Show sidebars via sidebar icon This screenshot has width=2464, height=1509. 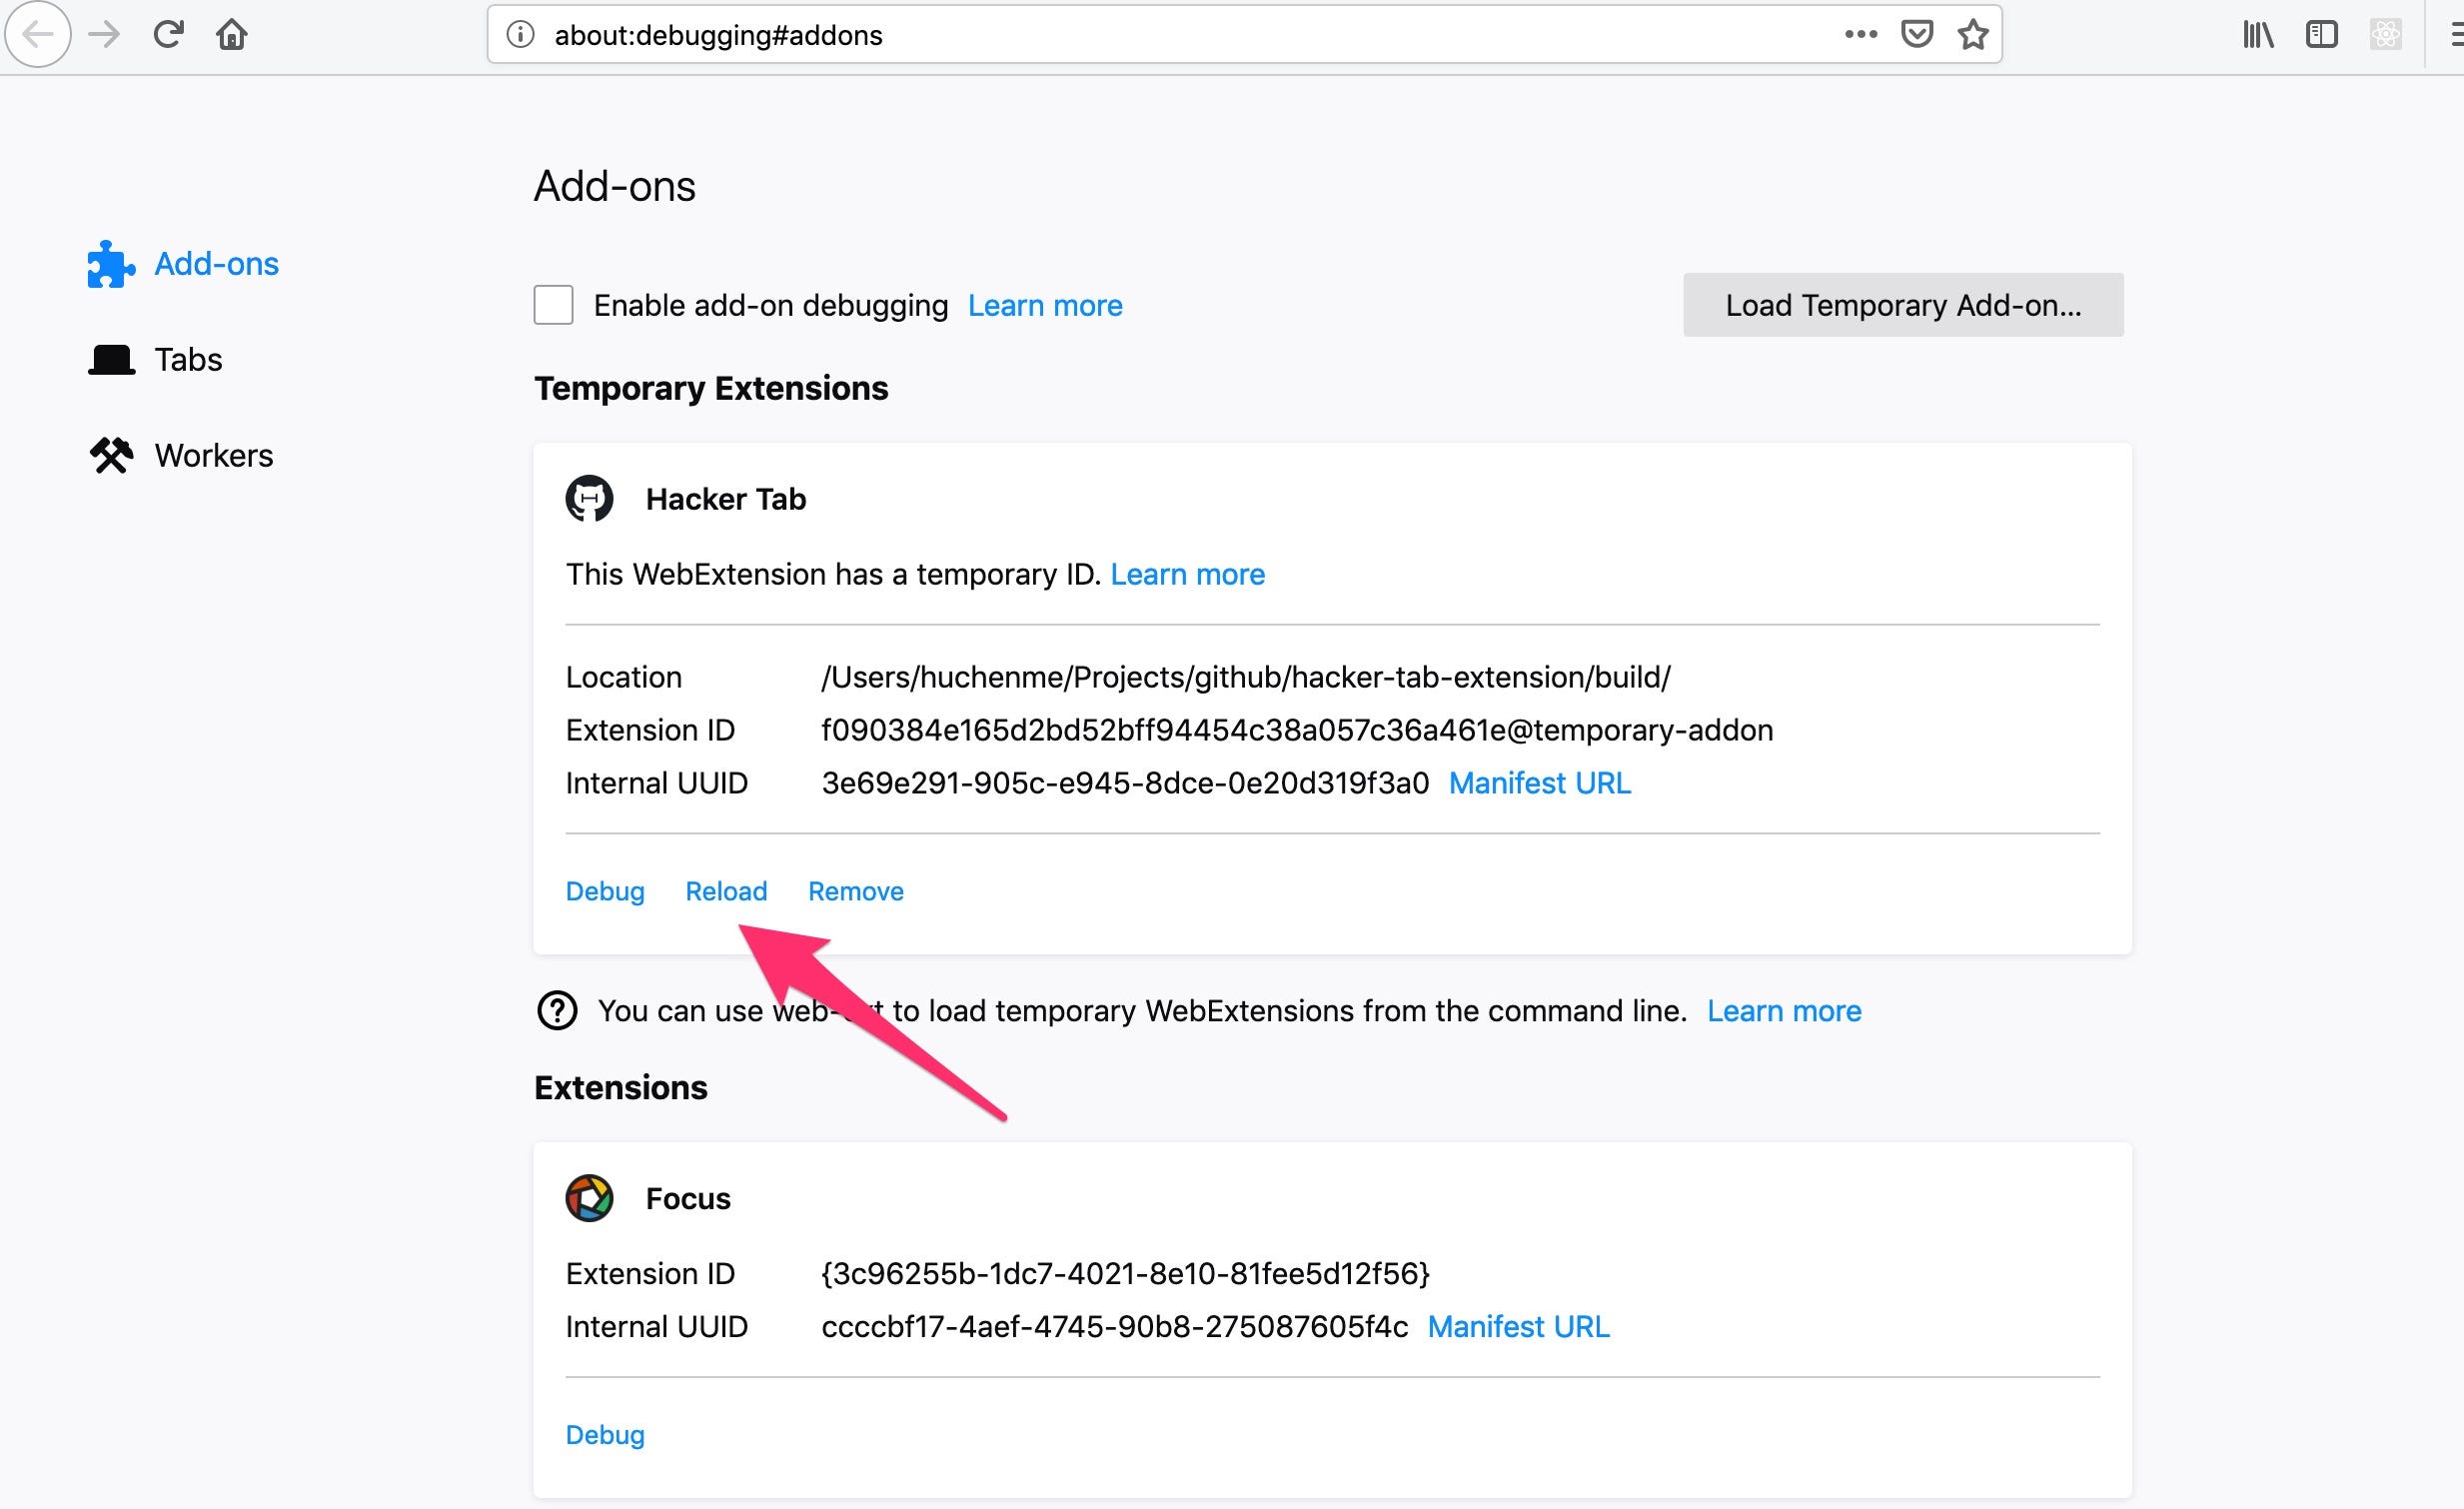pos(2321,34)
